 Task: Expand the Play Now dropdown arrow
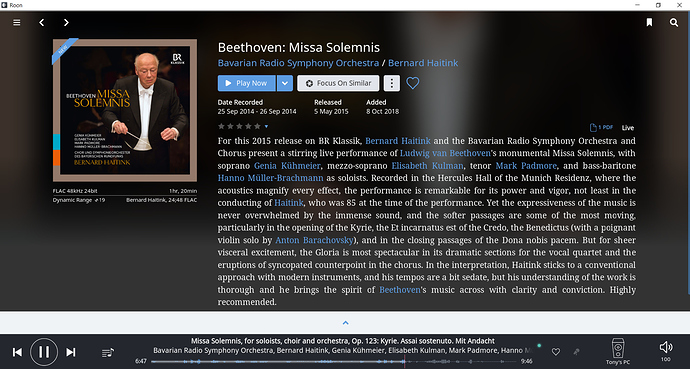[x=285, y=83]
